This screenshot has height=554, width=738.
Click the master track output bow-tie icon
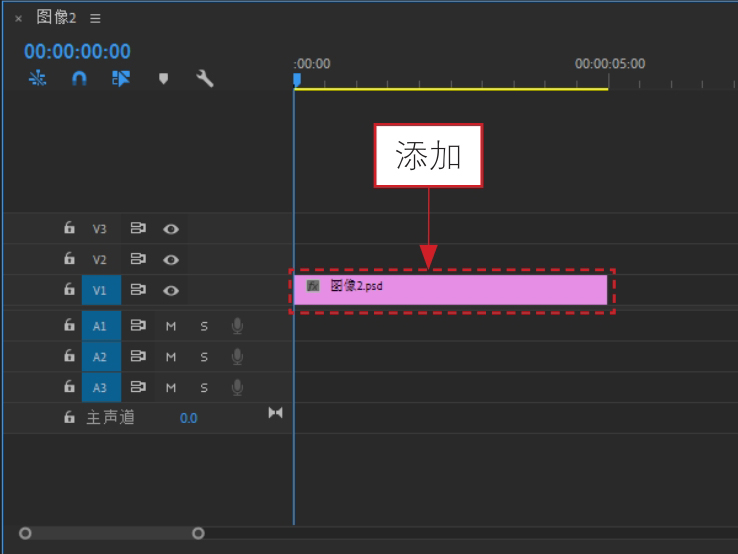[275, 413]
